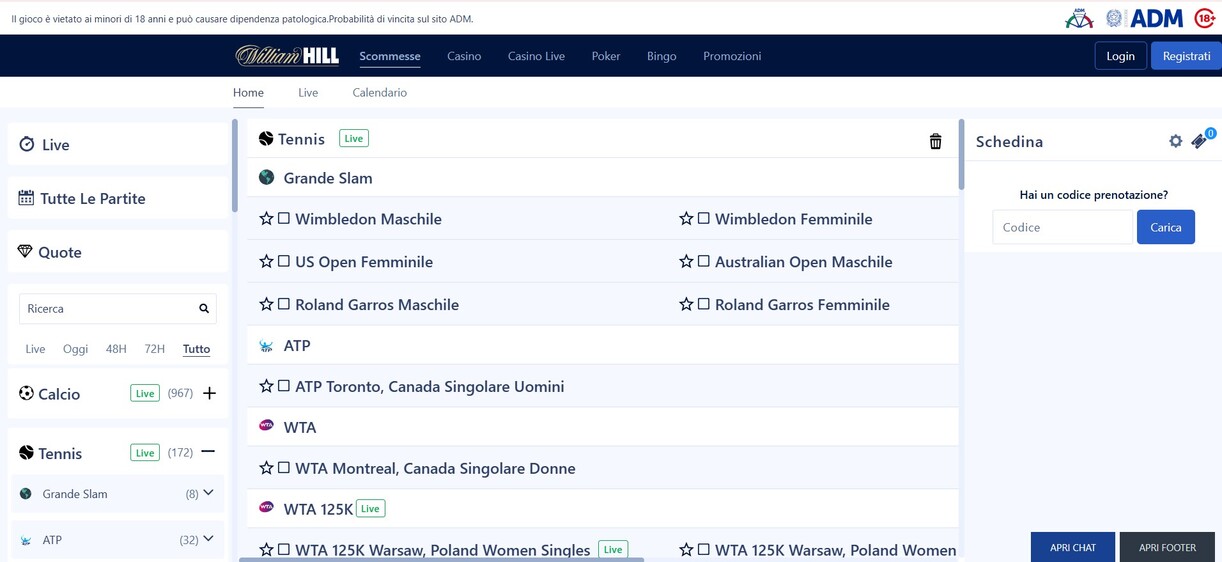Click the tennis ball icon in sidebar Tennis row

tap(26, 453)
